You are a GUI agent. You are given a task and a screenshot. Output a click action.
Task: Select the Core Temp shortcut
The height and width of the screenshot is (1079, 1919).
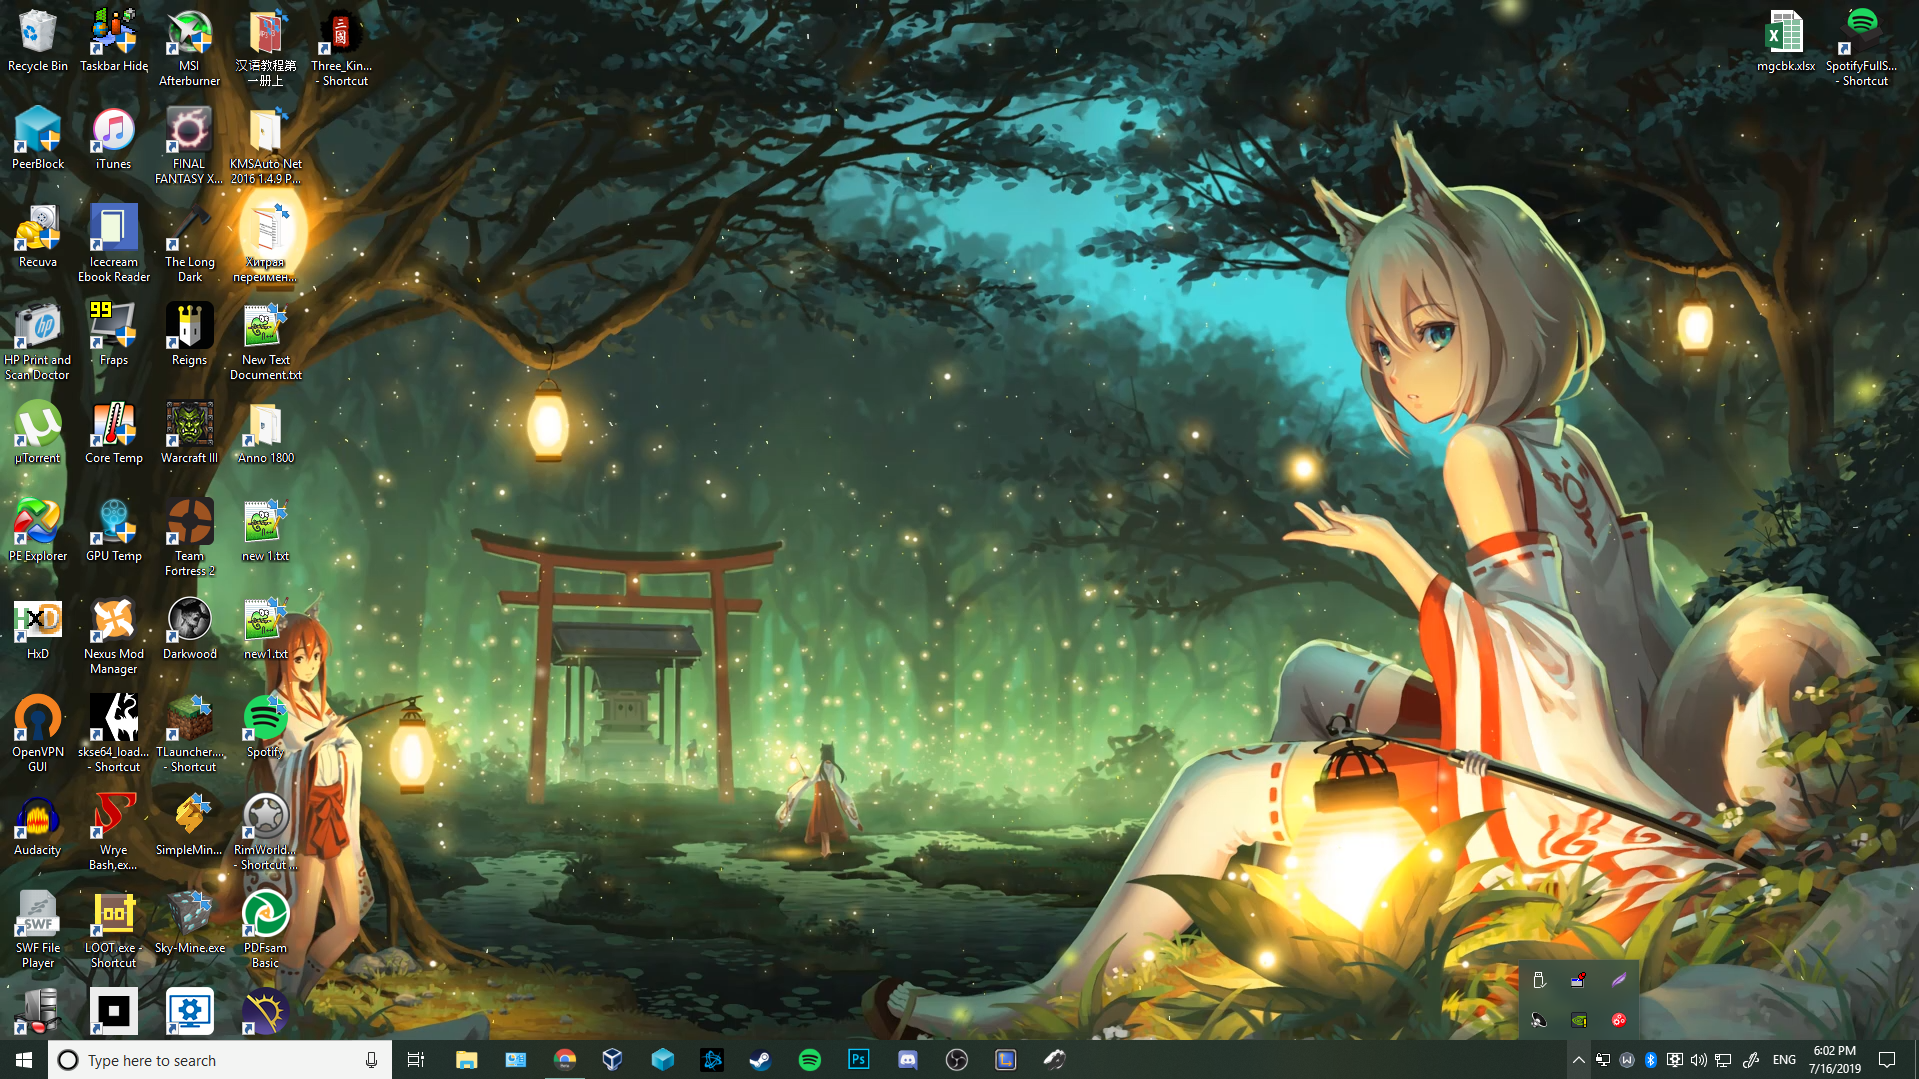(x=113, y=433)
